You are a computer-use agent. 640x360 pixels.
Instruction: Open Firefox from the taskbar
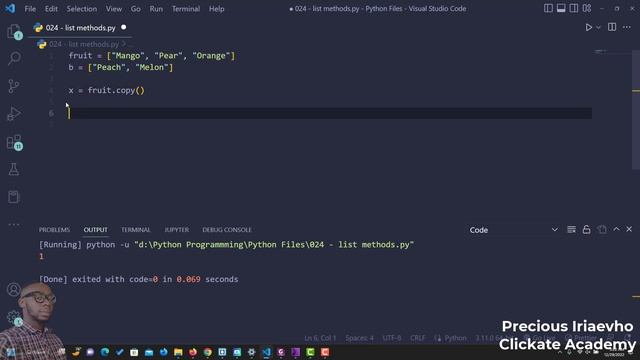tap(193, 352)
